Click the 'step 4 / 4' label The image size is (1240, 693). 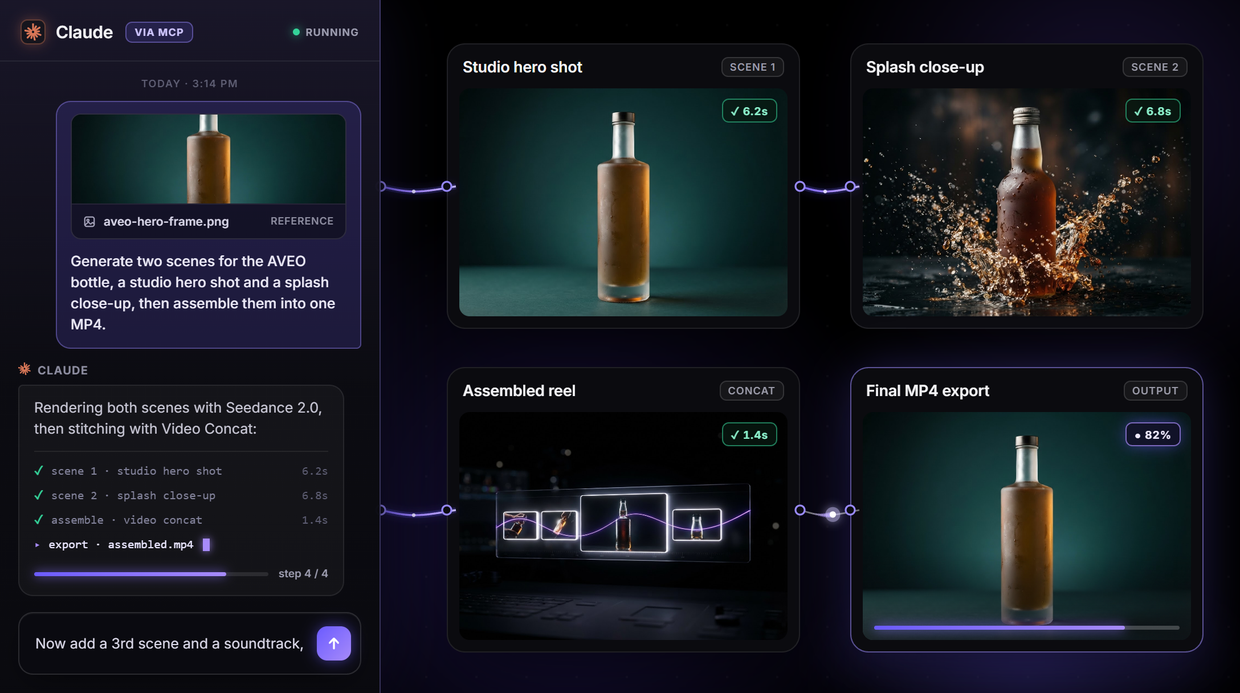(x=303, y=574)
